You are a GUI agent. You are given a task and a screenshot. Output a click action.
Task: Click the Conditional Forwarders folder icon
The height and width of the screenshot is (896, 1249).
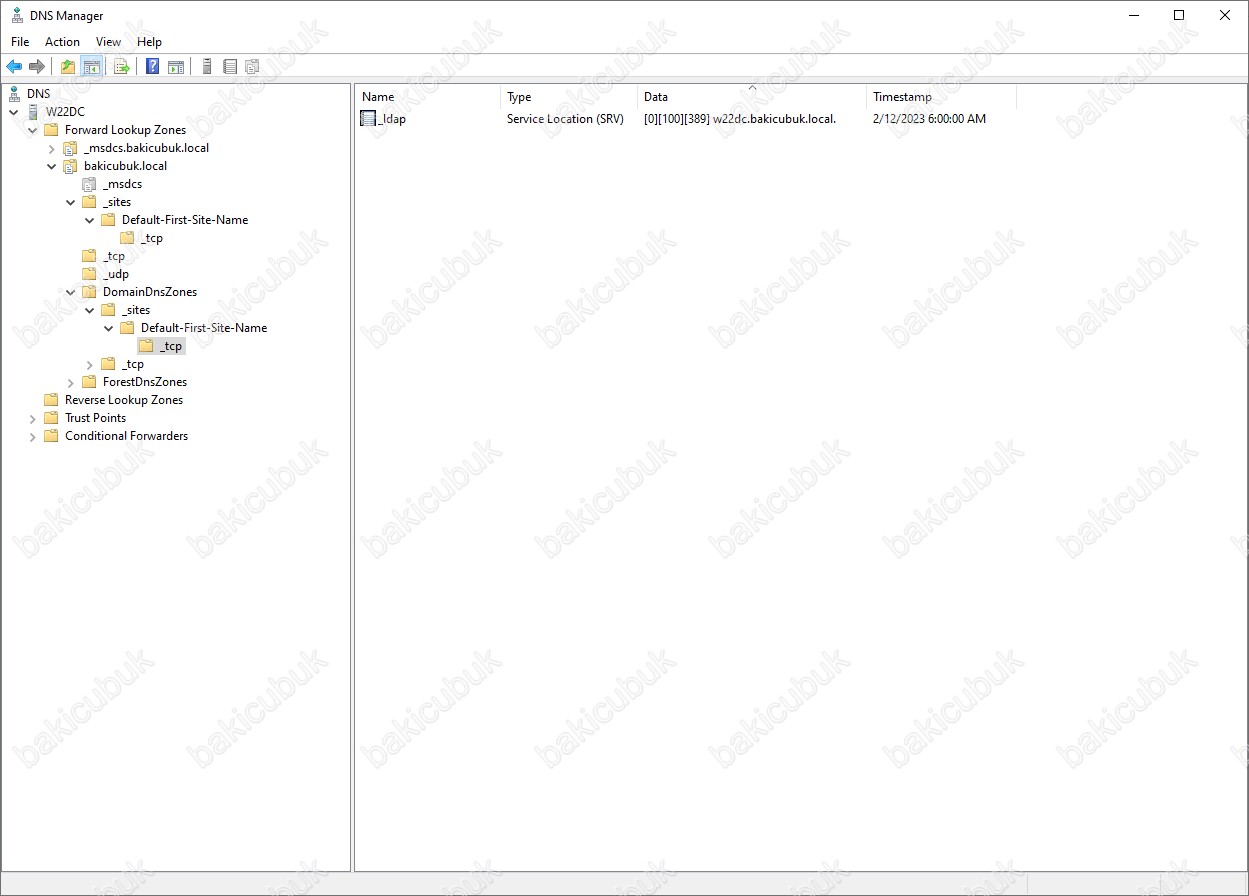point(51,436)
